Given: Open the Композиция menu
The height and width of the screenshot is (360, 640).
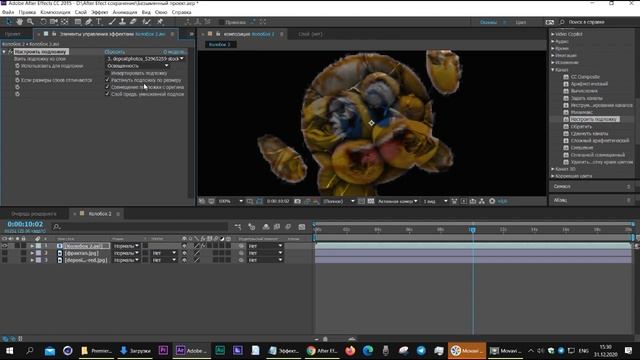Looking at the screenshot, I should [55, 12].
